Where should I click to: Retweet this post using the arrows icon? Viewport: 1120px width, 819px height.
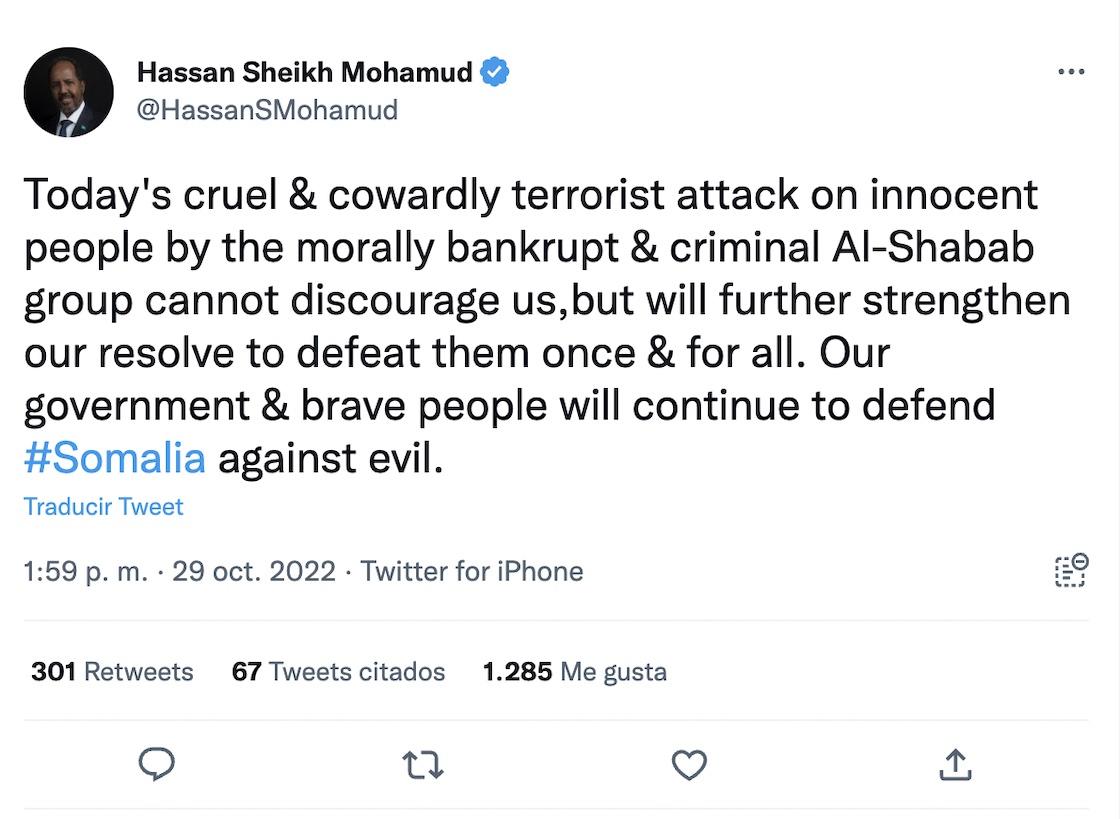(422, 766)
